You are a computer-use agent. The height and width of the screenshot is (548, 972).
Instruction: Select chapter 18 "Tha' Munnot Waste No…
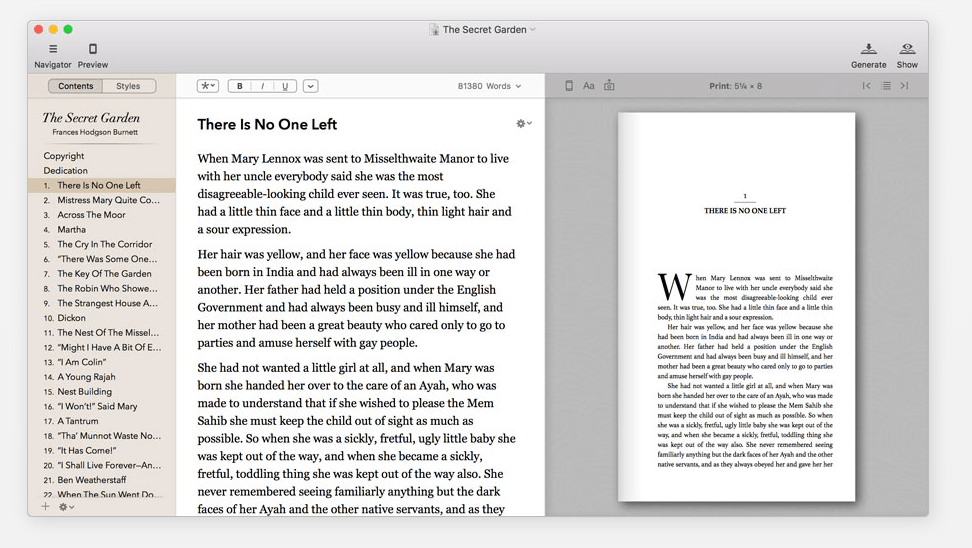coord(102,436)
